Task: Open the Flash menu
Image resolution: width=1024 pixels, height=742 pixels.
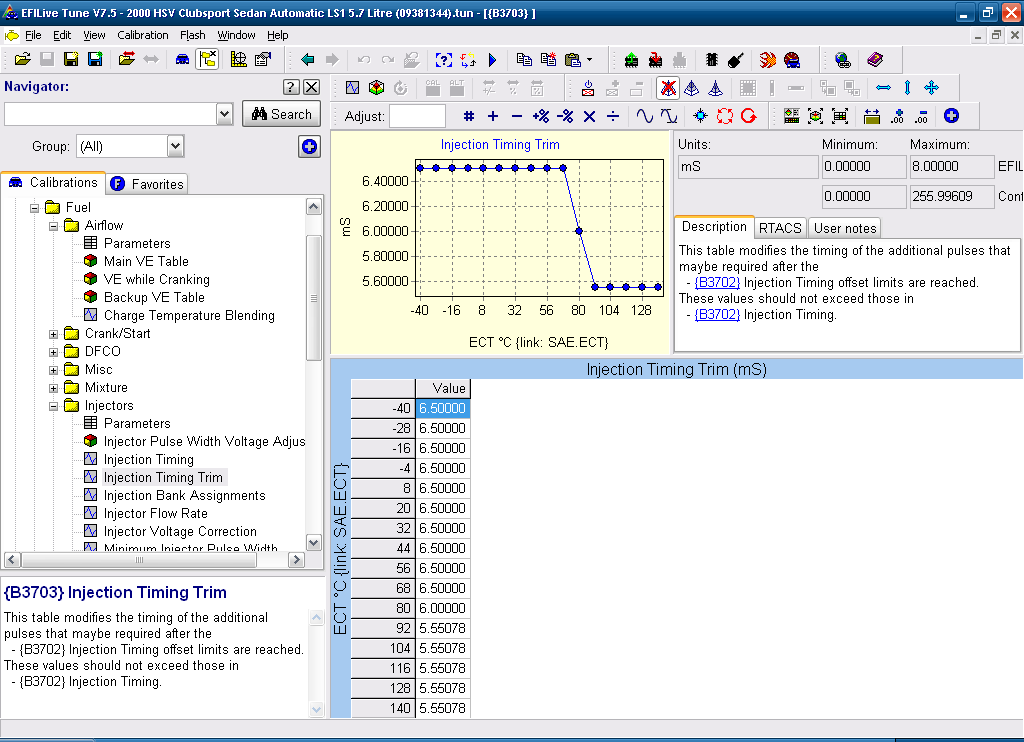Action: [193, 35]
